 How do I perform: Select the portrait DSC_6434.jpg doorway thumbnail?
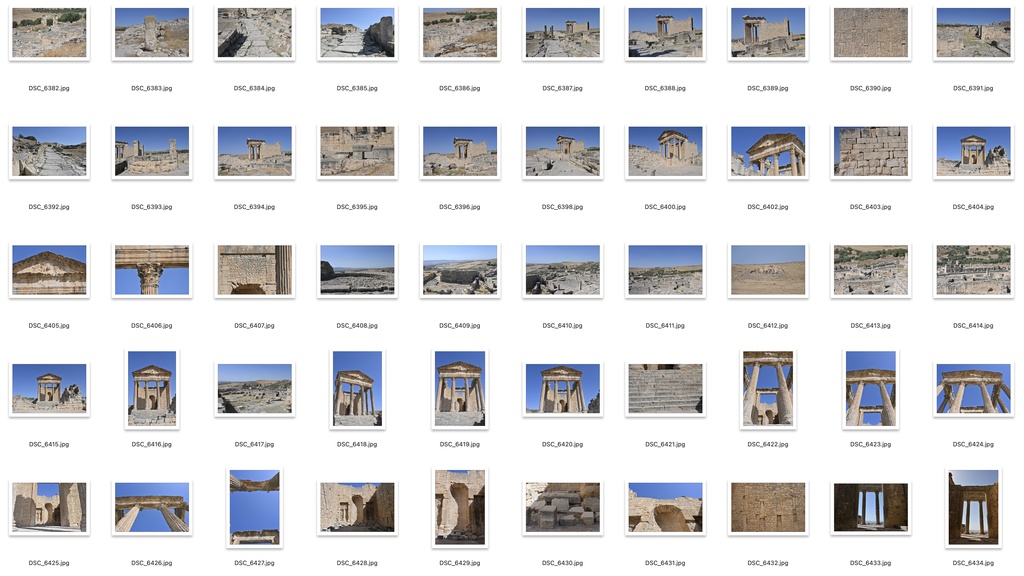(973, 507)
